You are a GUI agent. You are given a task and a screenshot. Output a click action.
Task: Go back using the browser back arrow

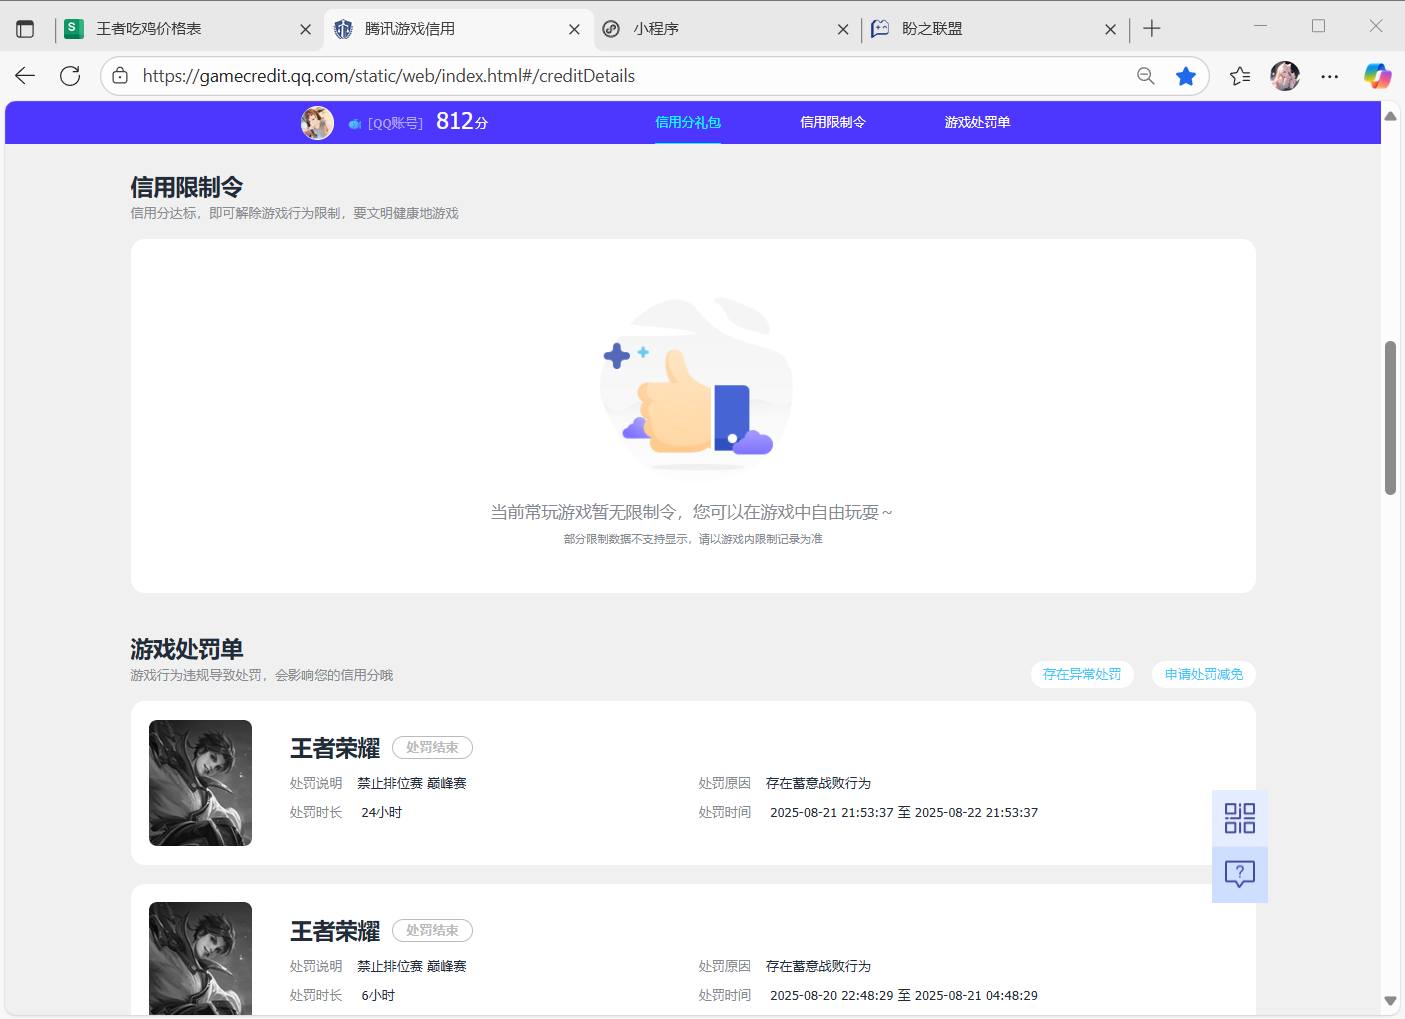(x=24, y=75)
